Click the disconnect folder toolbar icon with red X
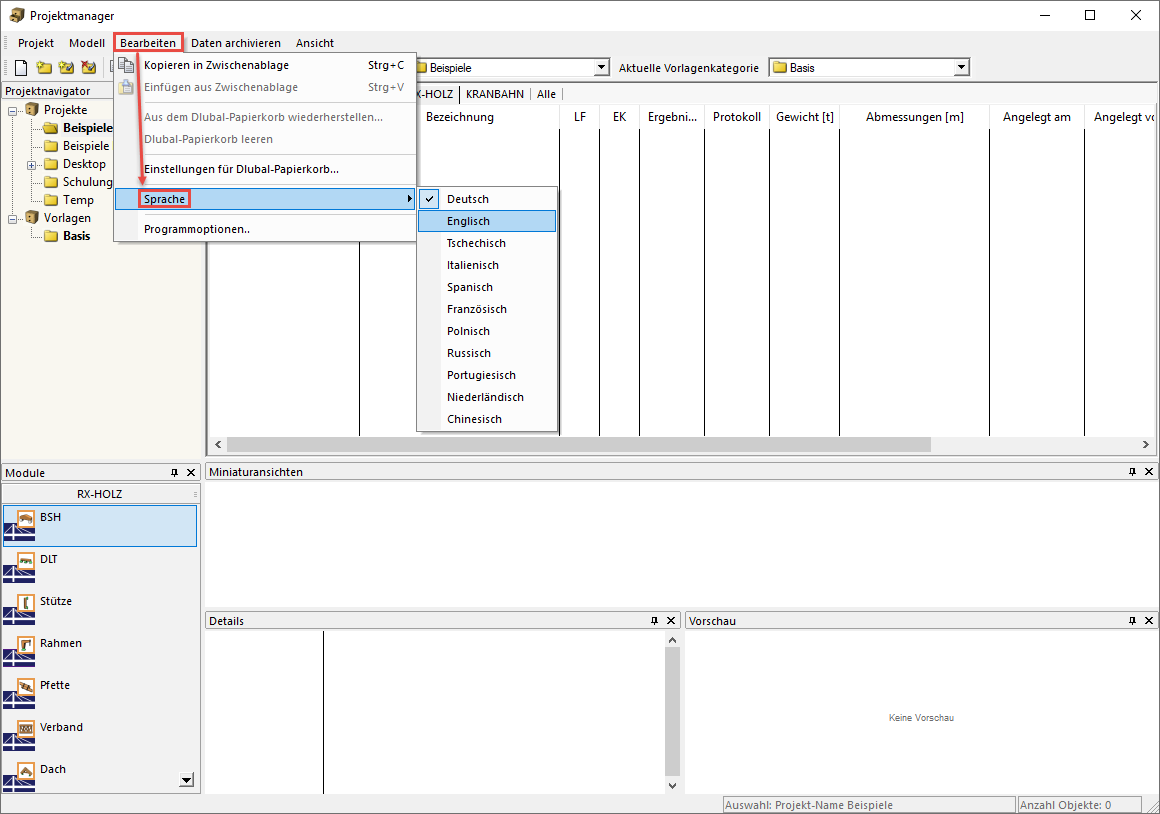Screen dimensions: 1160x814 point(89,68)
